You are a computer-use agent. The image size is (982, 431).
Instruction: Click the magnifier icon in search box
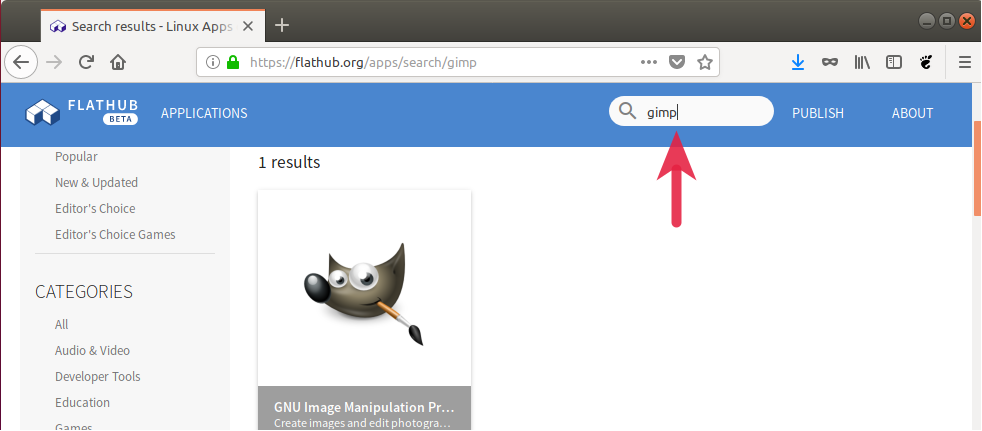pyautogui.click(x=628, y=111)
